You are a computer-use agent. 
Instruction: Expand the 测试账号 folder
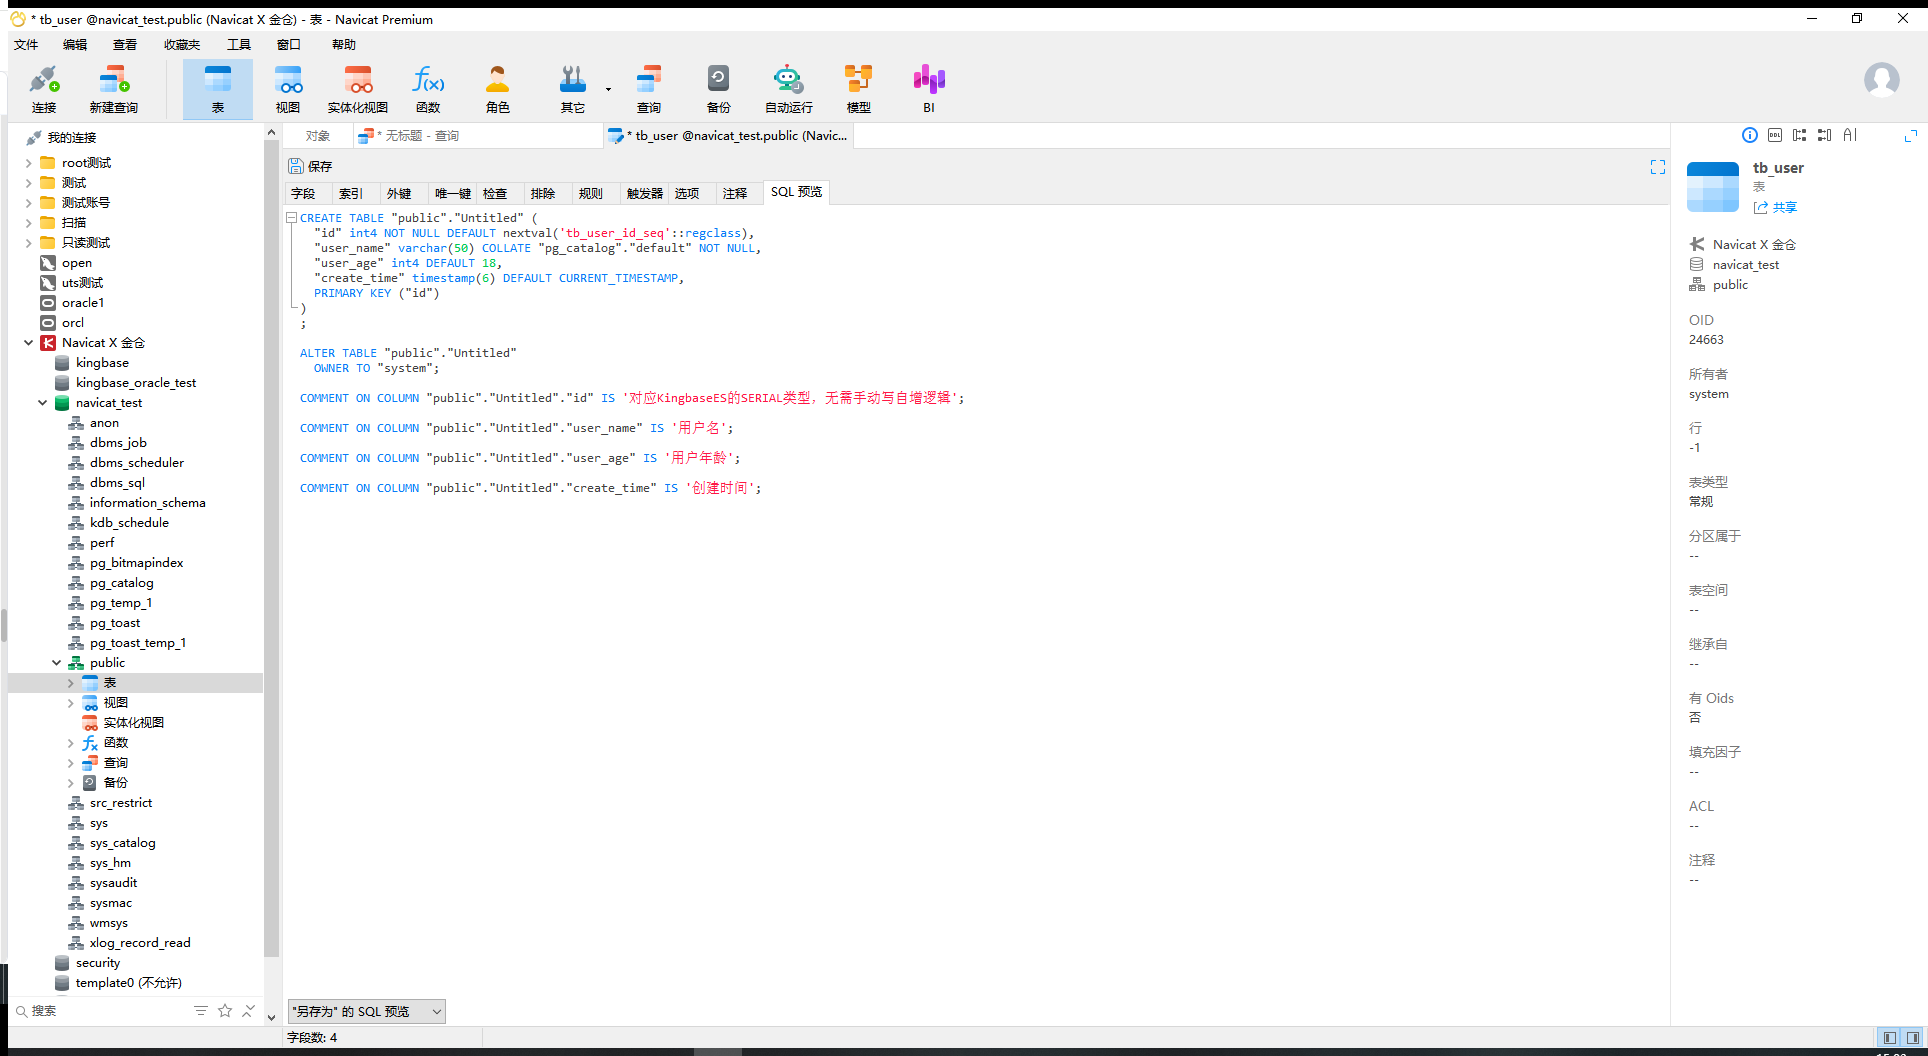[28, 203]
